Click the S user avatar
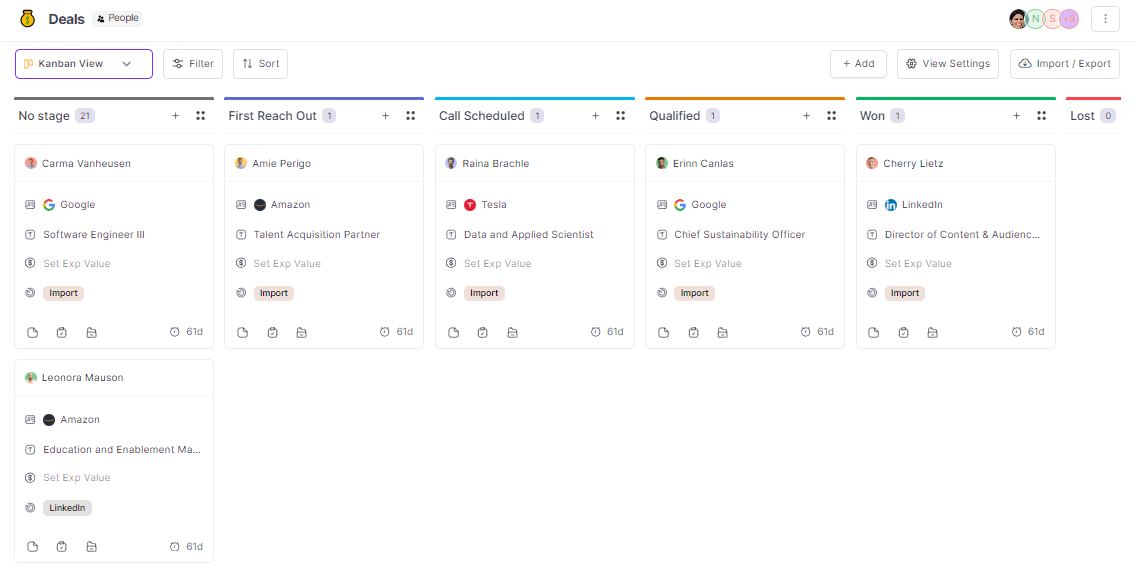The width and height of the screenshot is (1136, 566). (x=1053, y=19)
